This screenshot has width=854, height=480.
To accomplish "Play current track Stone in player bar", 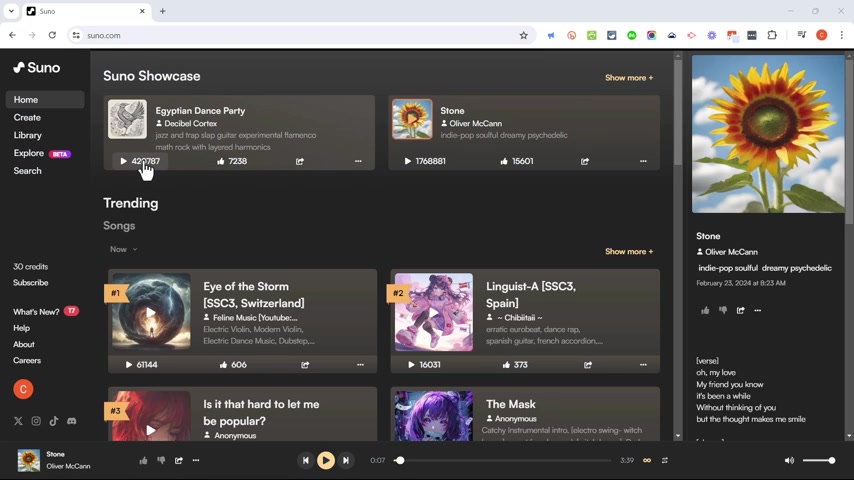I will pyautogui.click(x=326, y=460).
